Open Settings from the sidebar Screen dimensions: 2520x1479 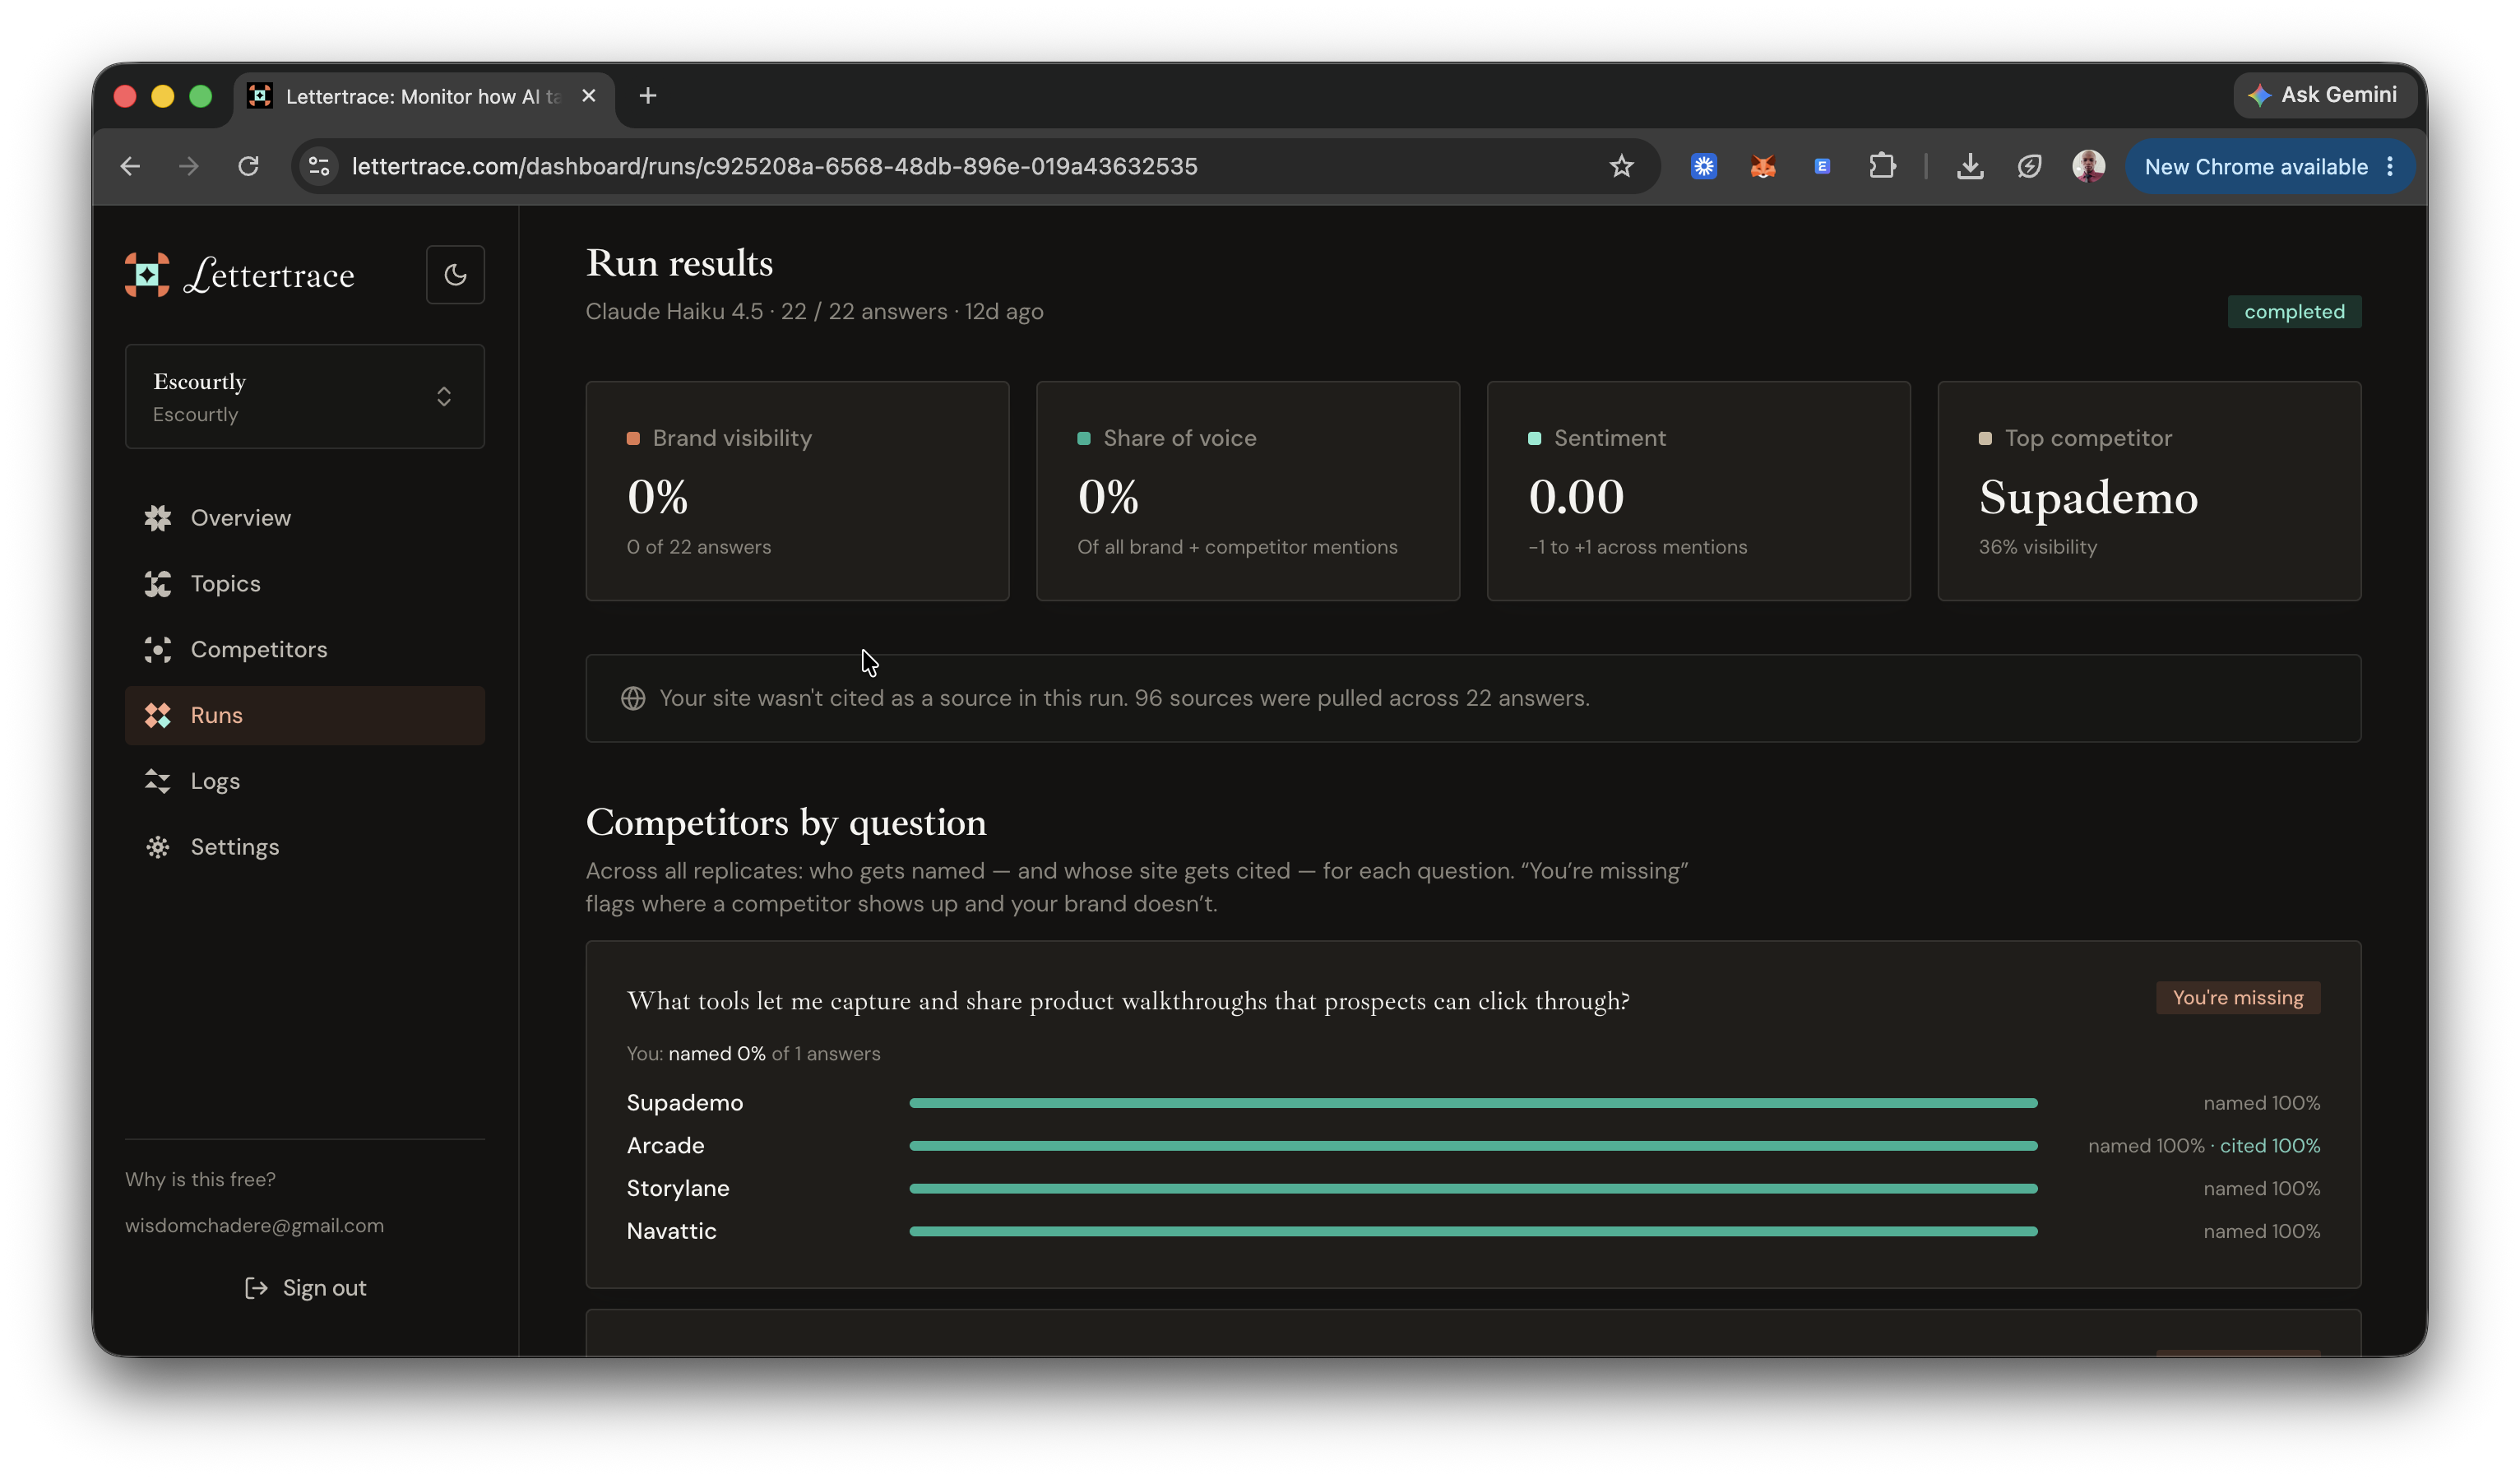point(305,847)
